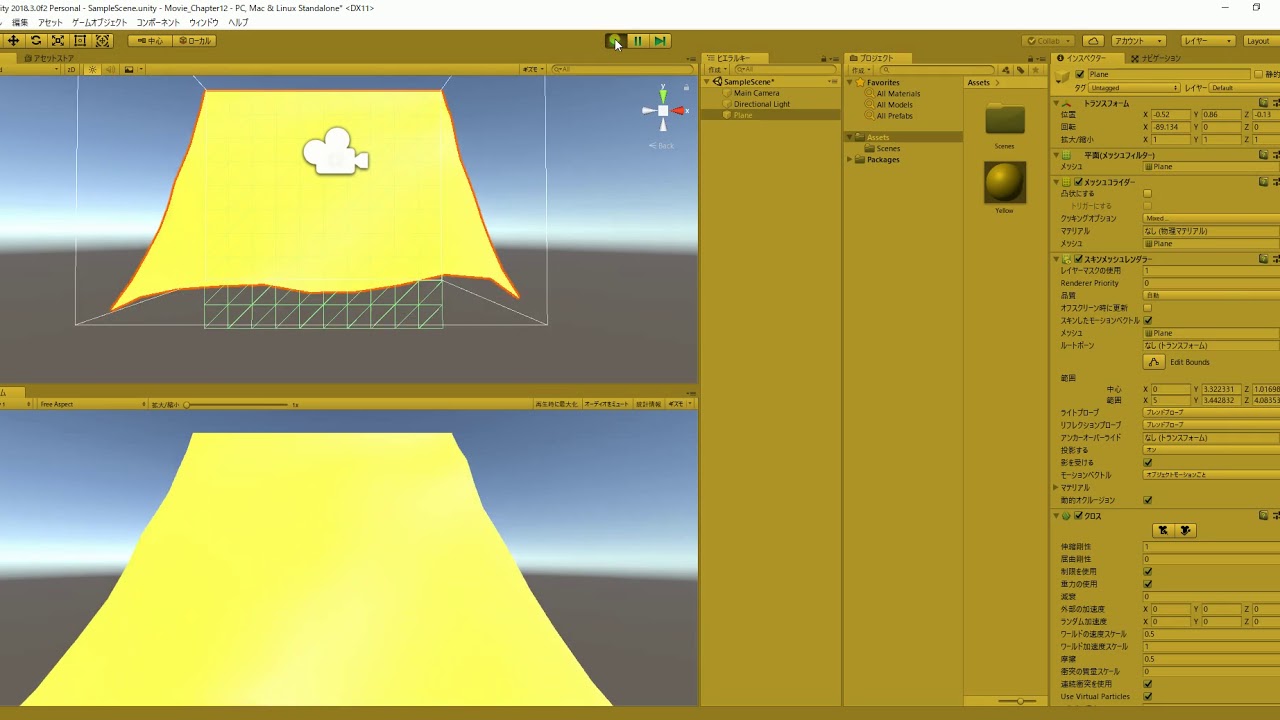Image resolution: width=1280 pixels, height=720 pixels.
Task: Open the ウィンドウ (Window) menu
Action: tap(204, 22)
